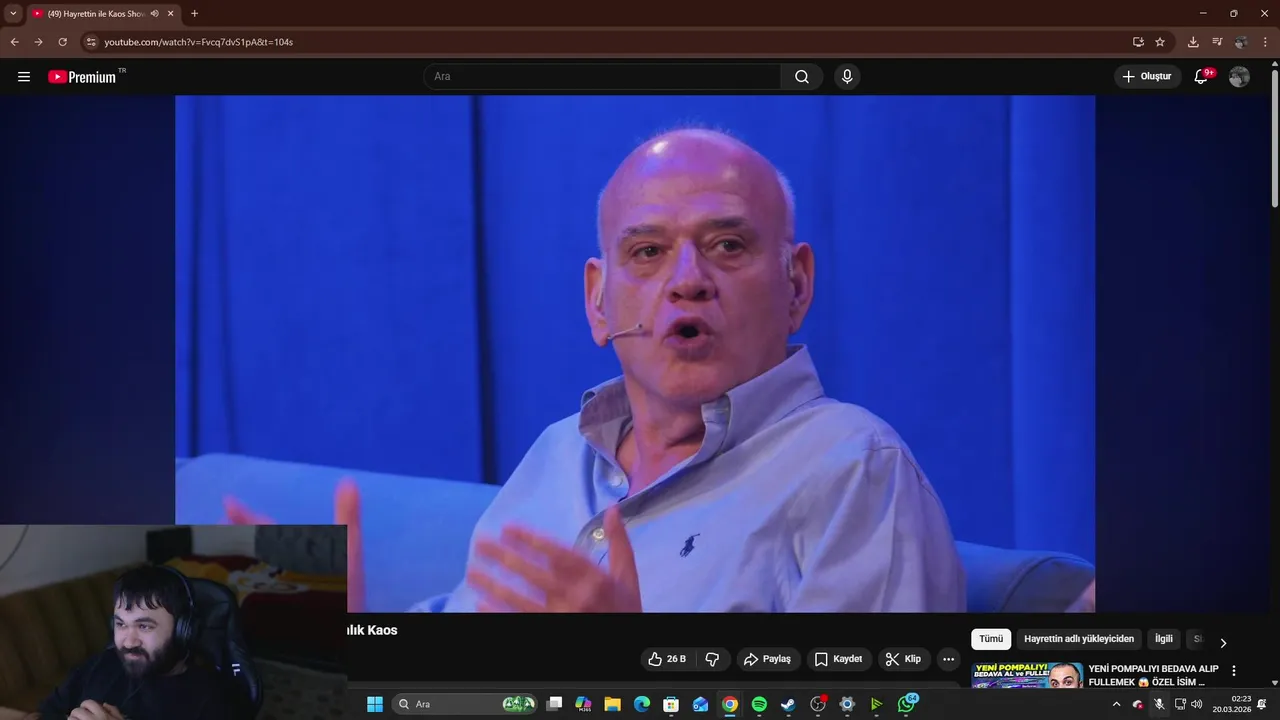The image size is (1280, 720).
Task: Open the YENİ POMPALIYI BEDAVA ALIP title link
Action: click(x=1153, y=675)
